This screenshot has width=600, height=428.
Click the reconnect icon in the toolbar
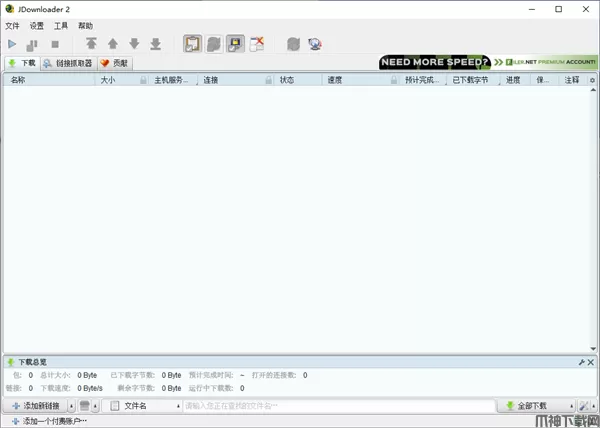pyautogui.click(x=293, y=44)
